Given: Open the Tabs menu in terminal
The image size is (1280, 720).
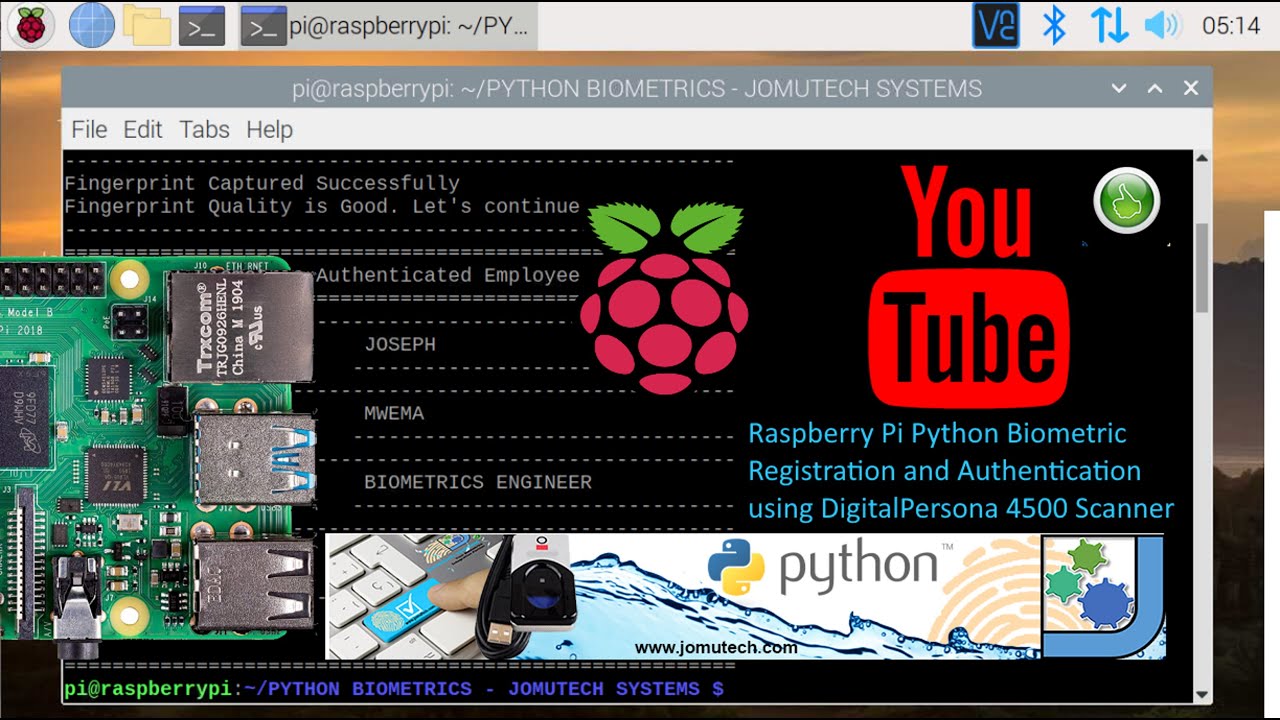Looking at the screenshot, I should (x=204, y=129).
